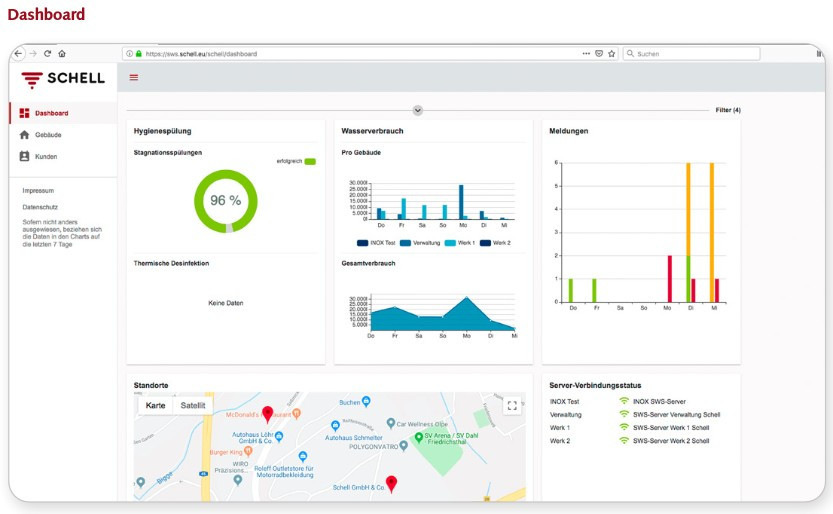Select the Karte map view
This screenshot has height=514, width=833.
pos(155,405)
